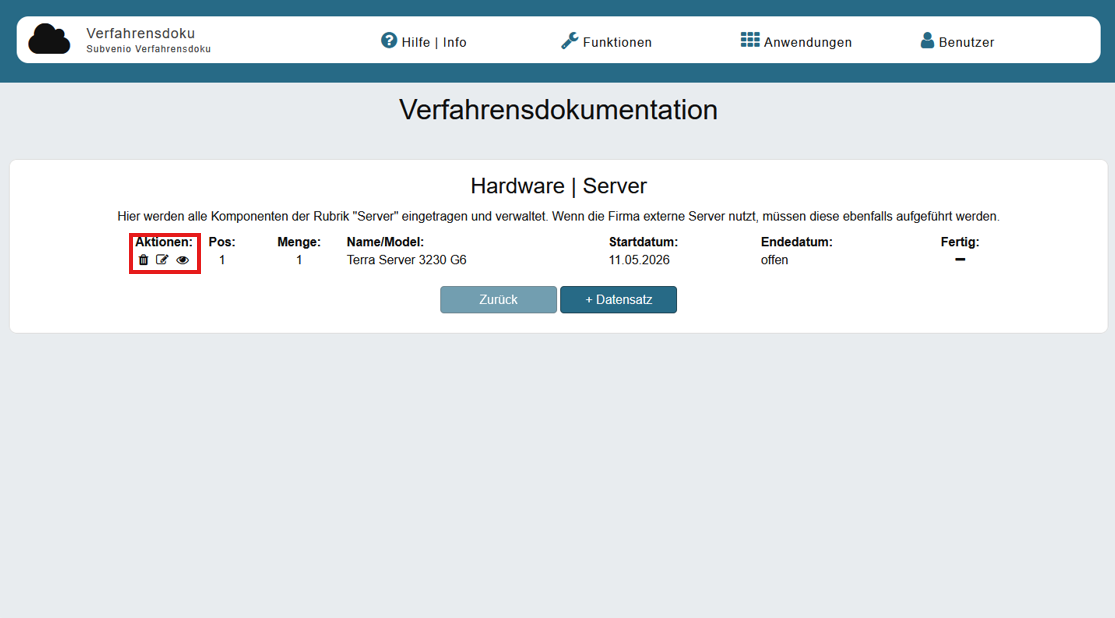Viewport: 1115px width, 618px height.
Task: Edit the Terra Server 3230 G6 record
Action: (162, 260)
